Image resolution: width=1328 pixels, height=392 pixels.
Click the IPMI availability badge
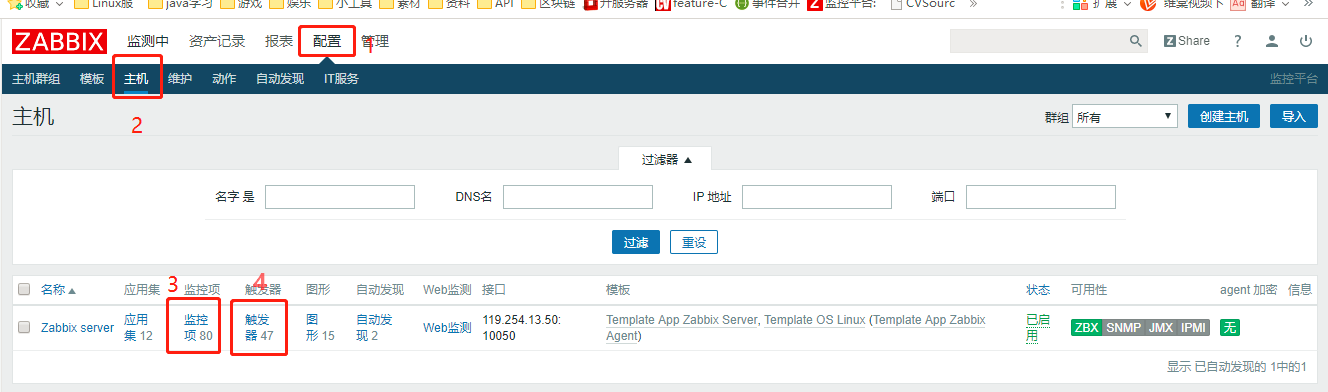point(1194,327)
